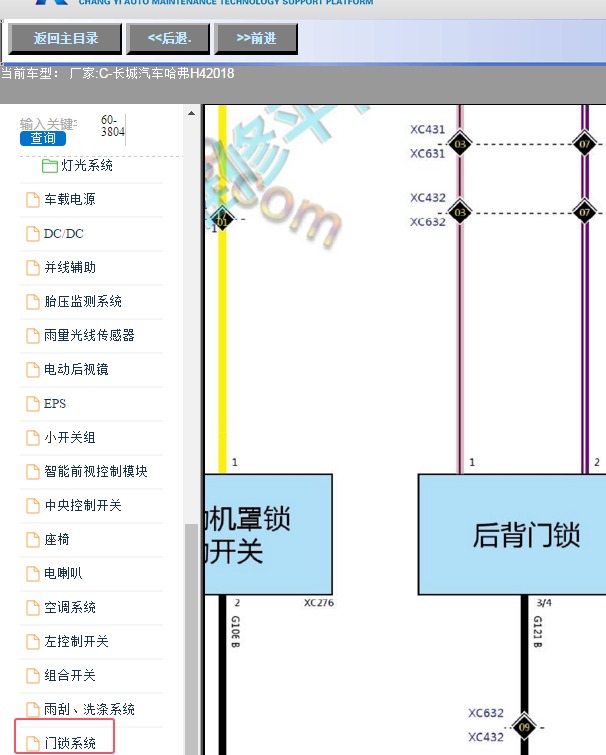Select the 电动后视镜 item

[76, 369]
